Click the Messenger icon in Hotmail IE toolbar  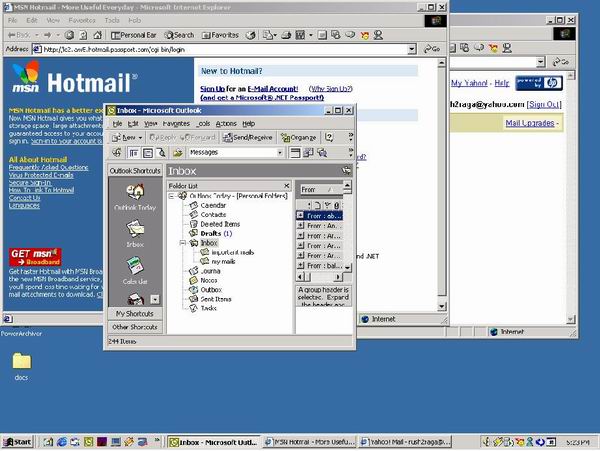click(378, 35)
